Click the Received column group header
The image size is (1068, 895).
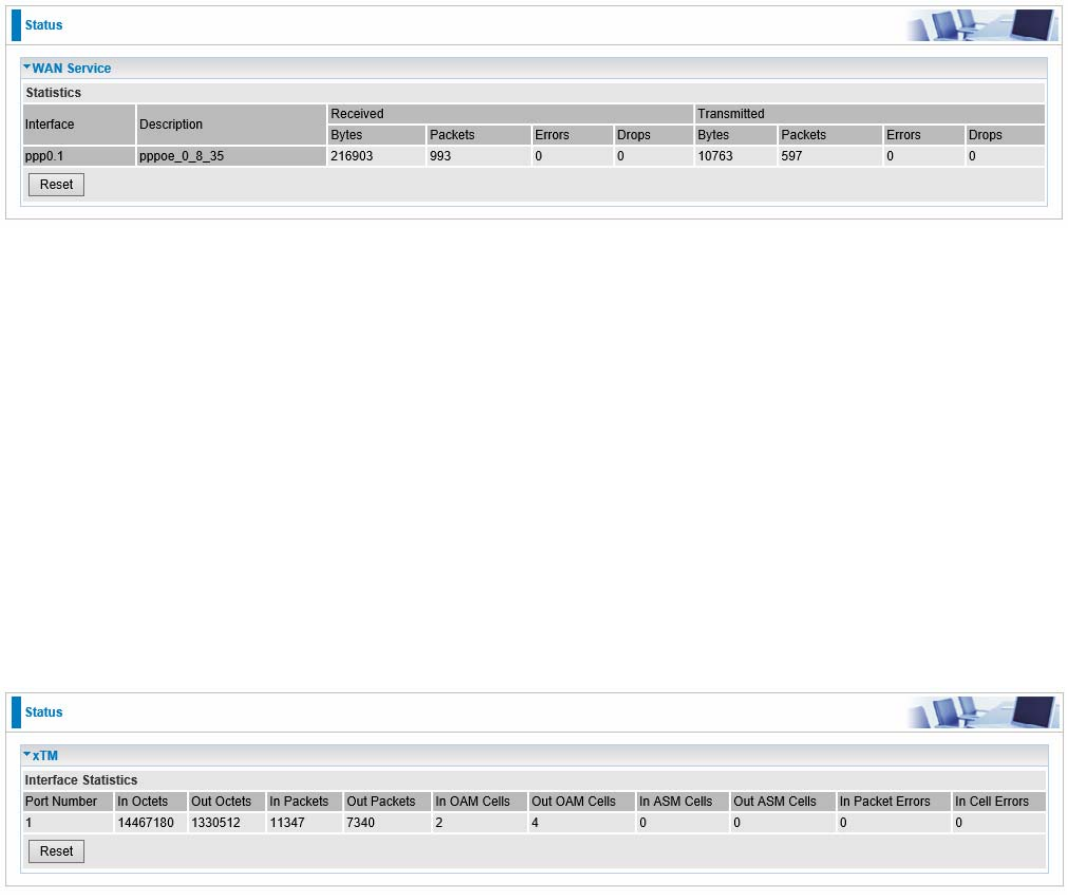point(509,114)
